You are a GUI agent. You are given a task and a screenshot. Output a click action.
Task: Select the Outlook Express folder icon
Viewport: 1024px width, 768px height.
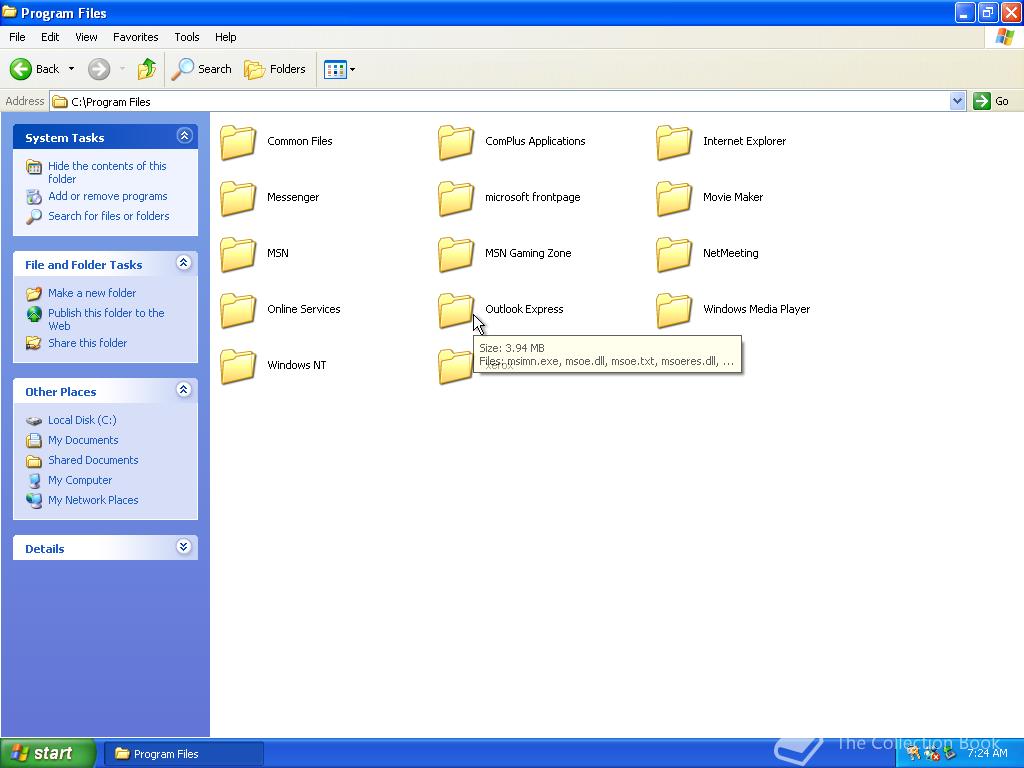pyautogui.click(x=456, y=311)
